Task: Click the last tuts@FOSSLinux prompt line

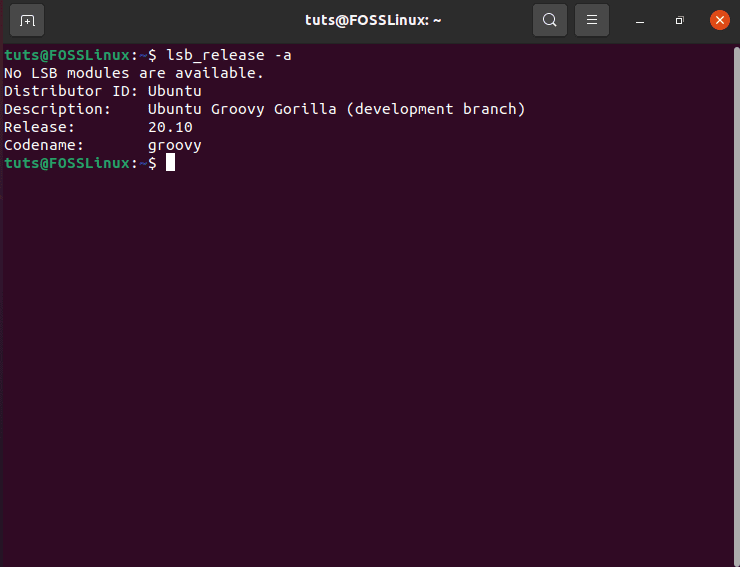Action: (80, 163)
